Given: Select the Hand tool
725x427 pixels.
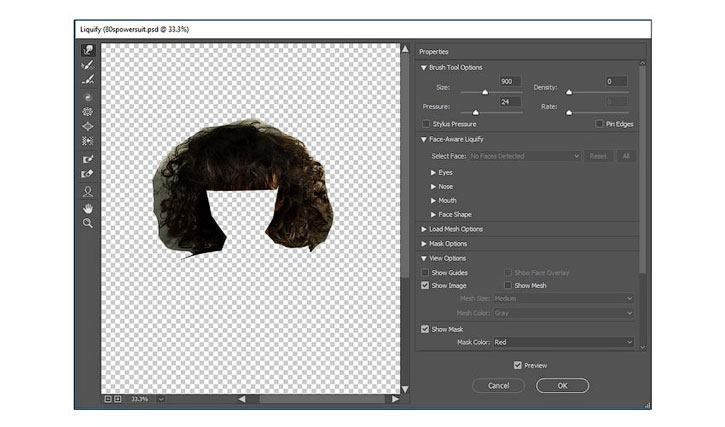Looking at the screenshot, I should pos(88,209).
